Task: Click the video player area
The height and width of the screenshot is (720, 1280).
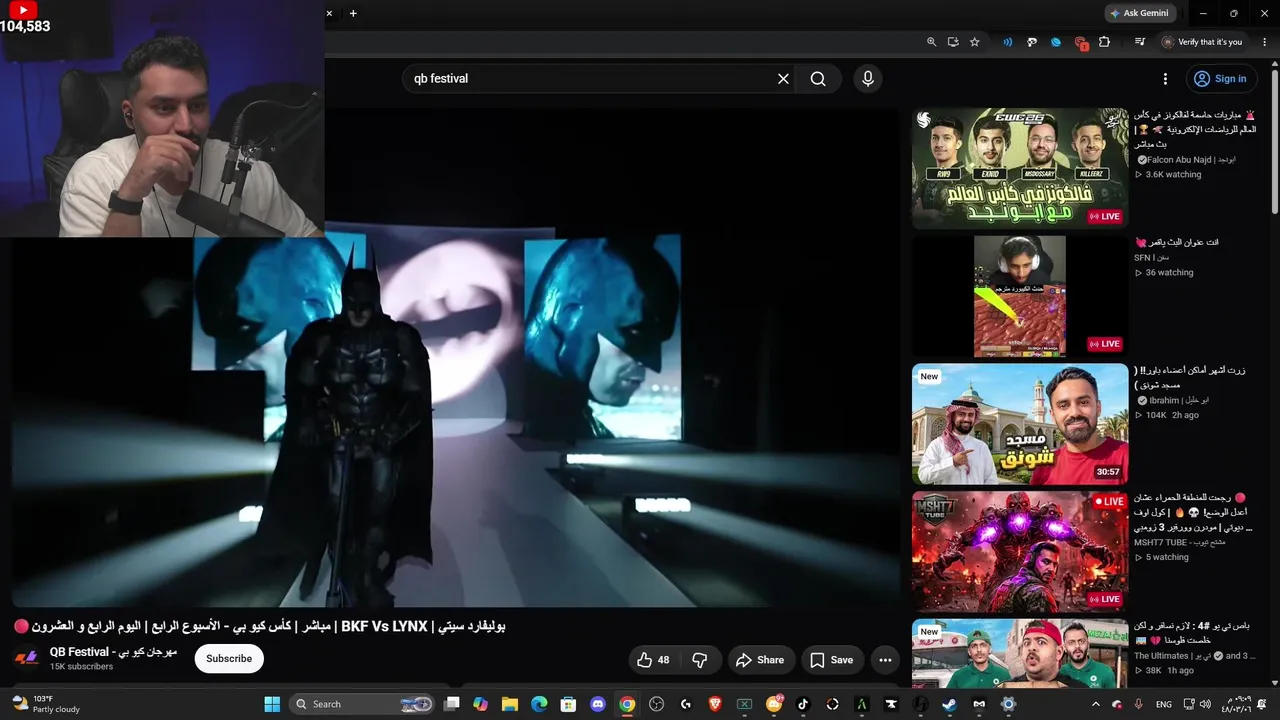Action: click(x=456, y=357)
